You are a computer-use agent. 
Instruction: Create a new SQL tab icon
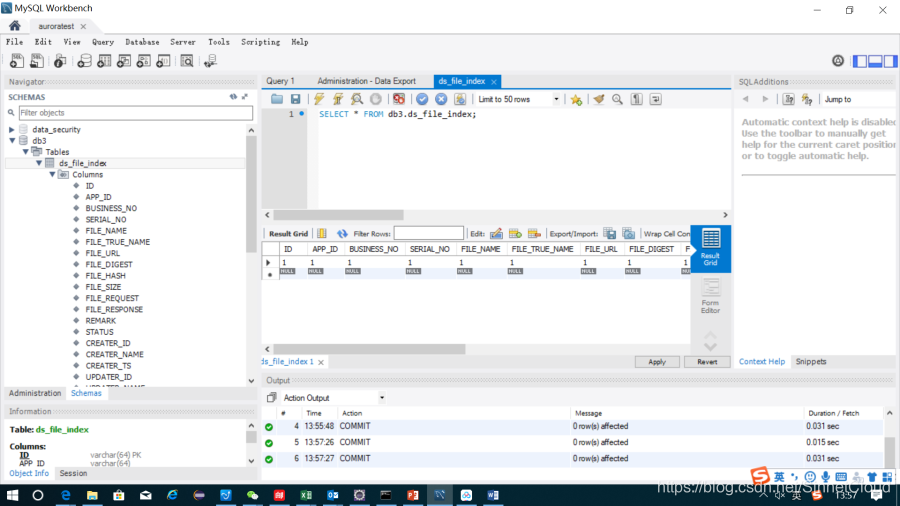17,61
